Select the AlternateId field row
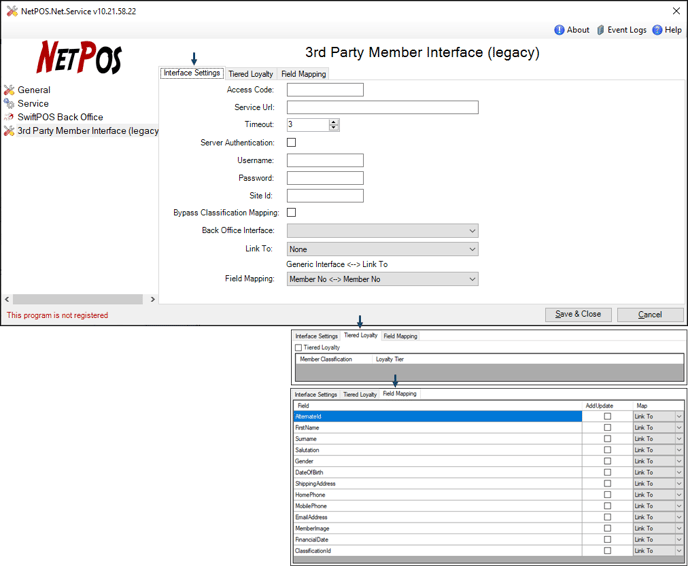Viewport: 688px width, 566px height. pos(438,416)
